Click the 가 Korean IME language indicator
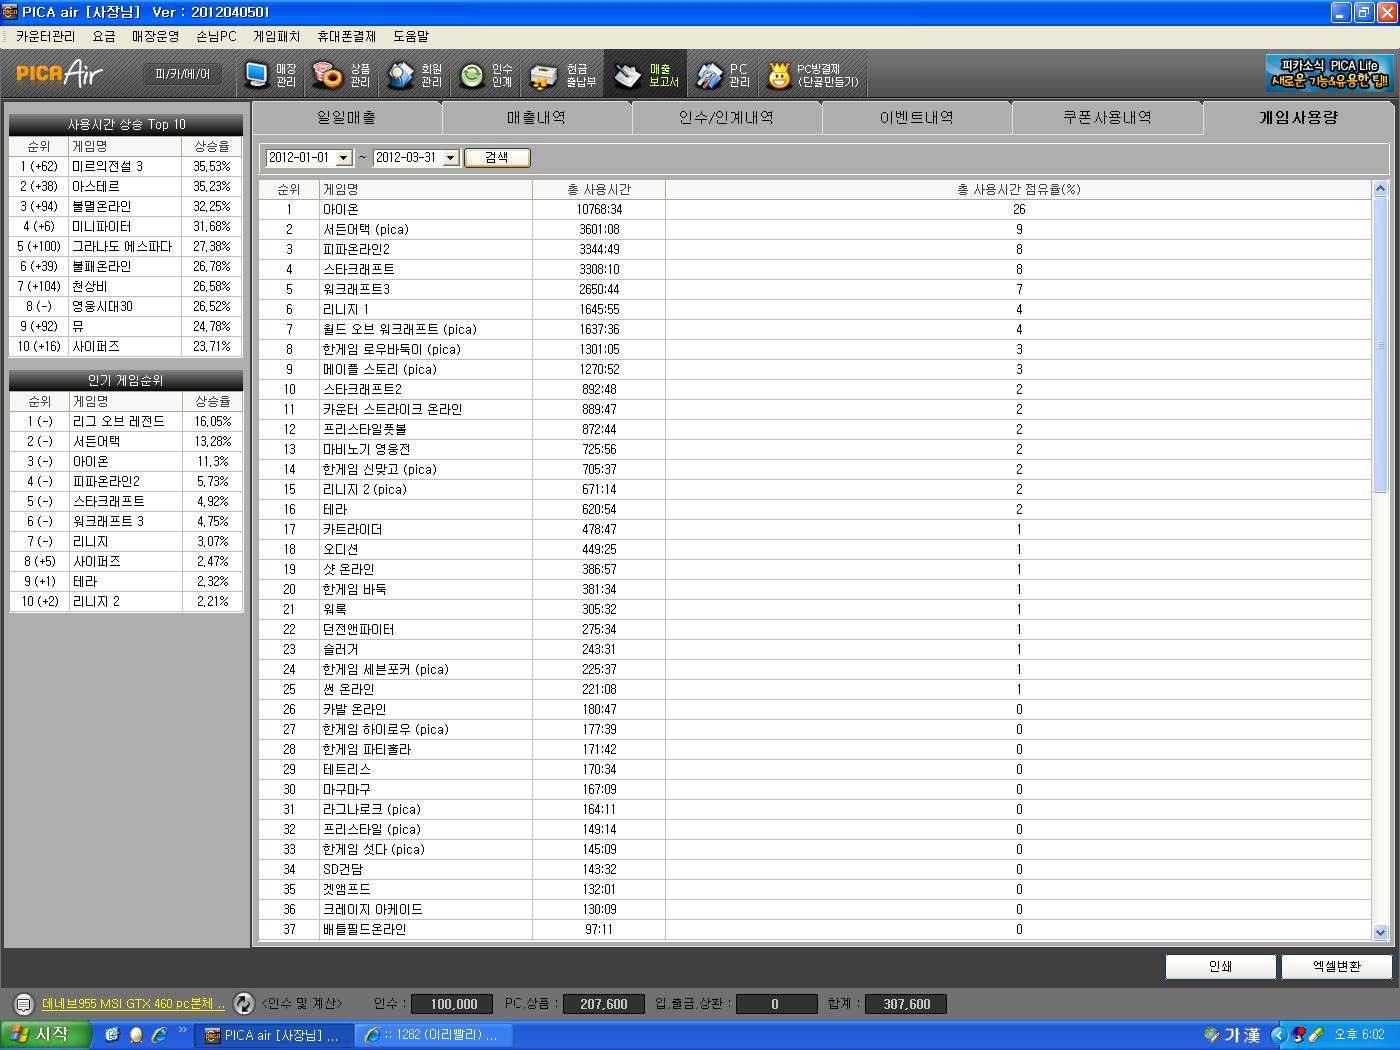Screen dimensions: 1400x1050 pos(1231,1035)
